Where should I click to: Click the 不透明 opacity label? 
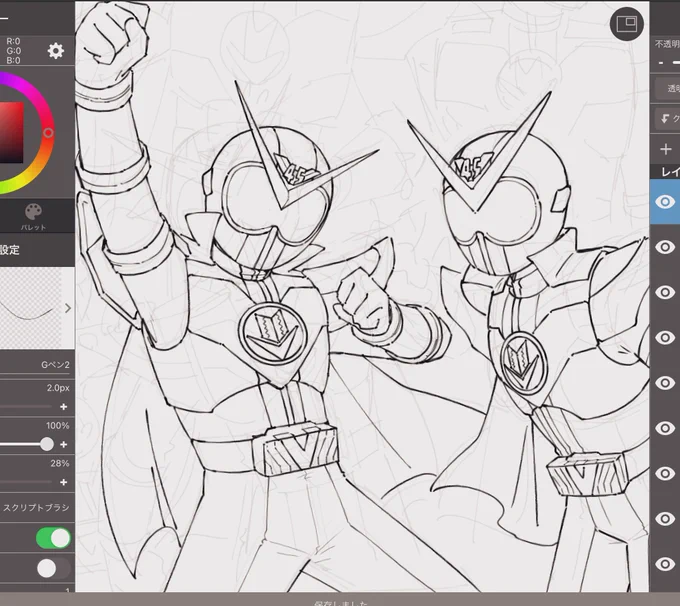coord(667,44)
